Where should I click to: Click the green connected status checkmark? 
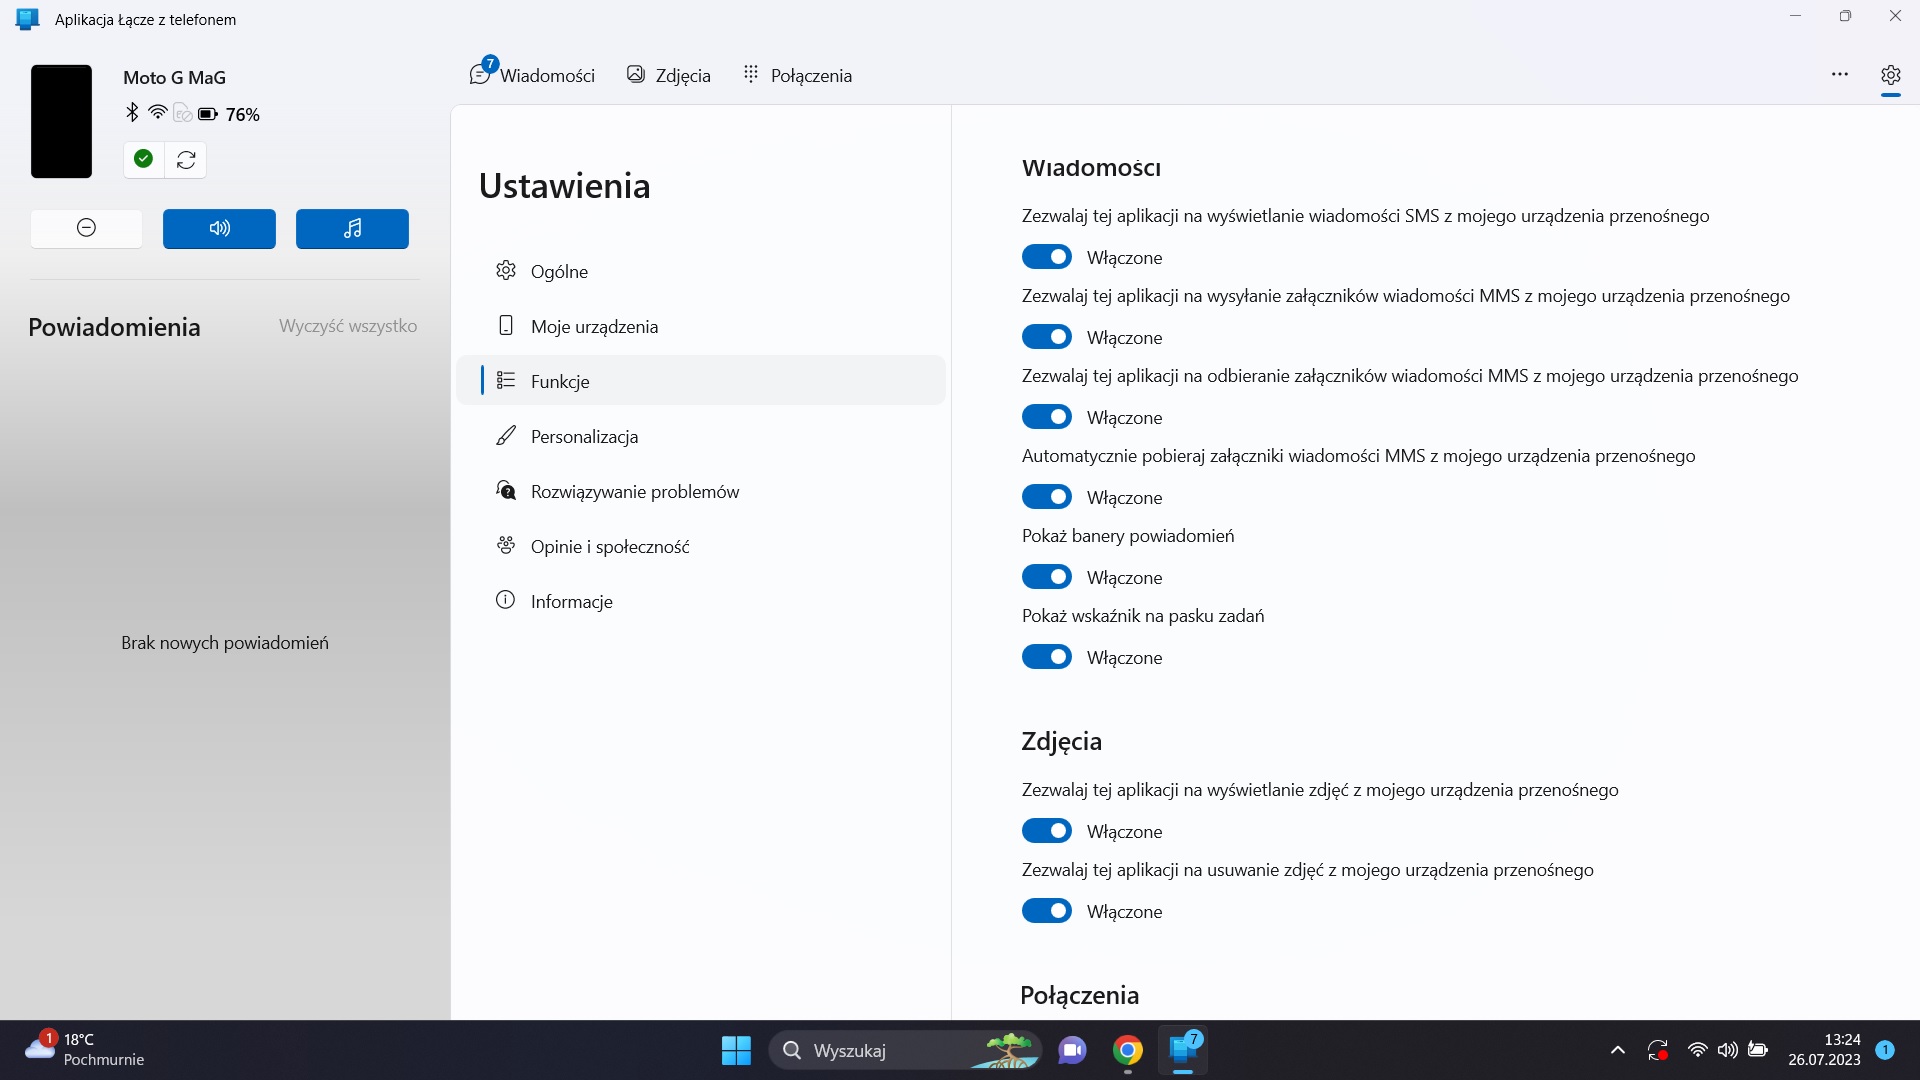[x=144, y=159]
